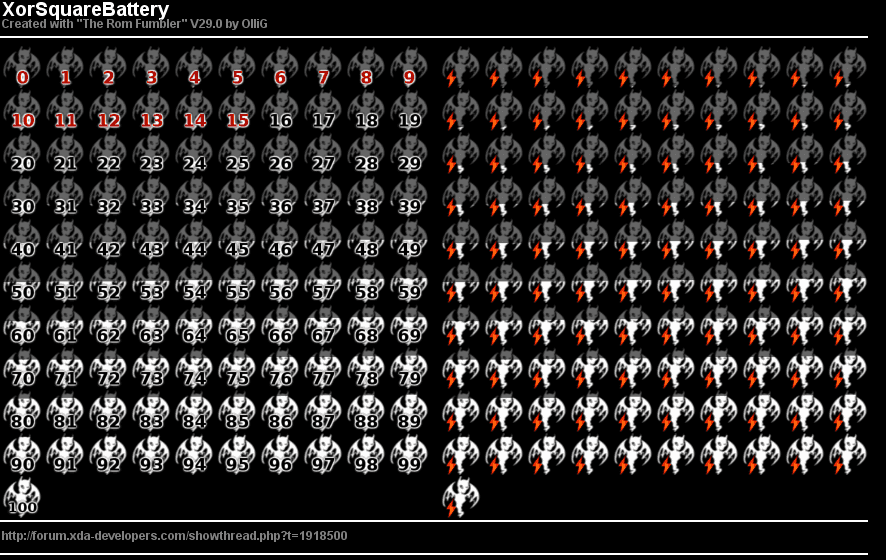Click the battery icon labeled 7
The width and height of the screenshot is (886, 560).
point(323,68)
